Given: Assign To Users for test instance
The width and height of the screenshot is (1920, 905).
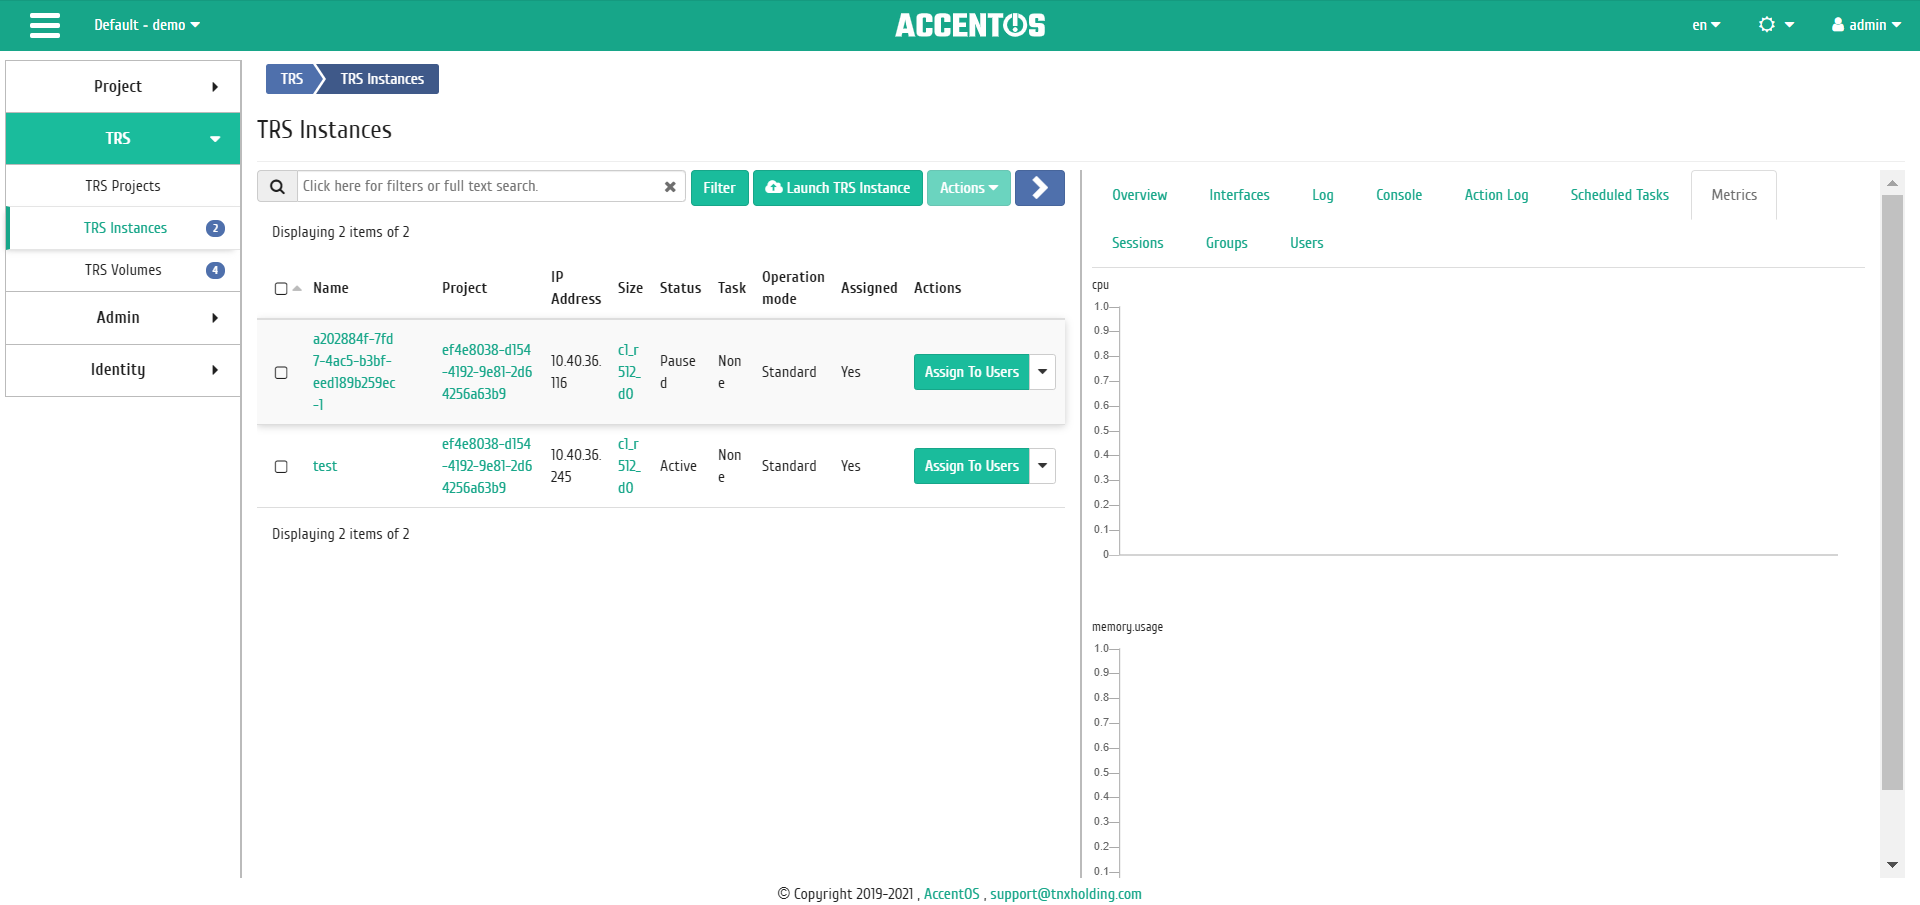Looking at the screenshot, I should point(971,466).
